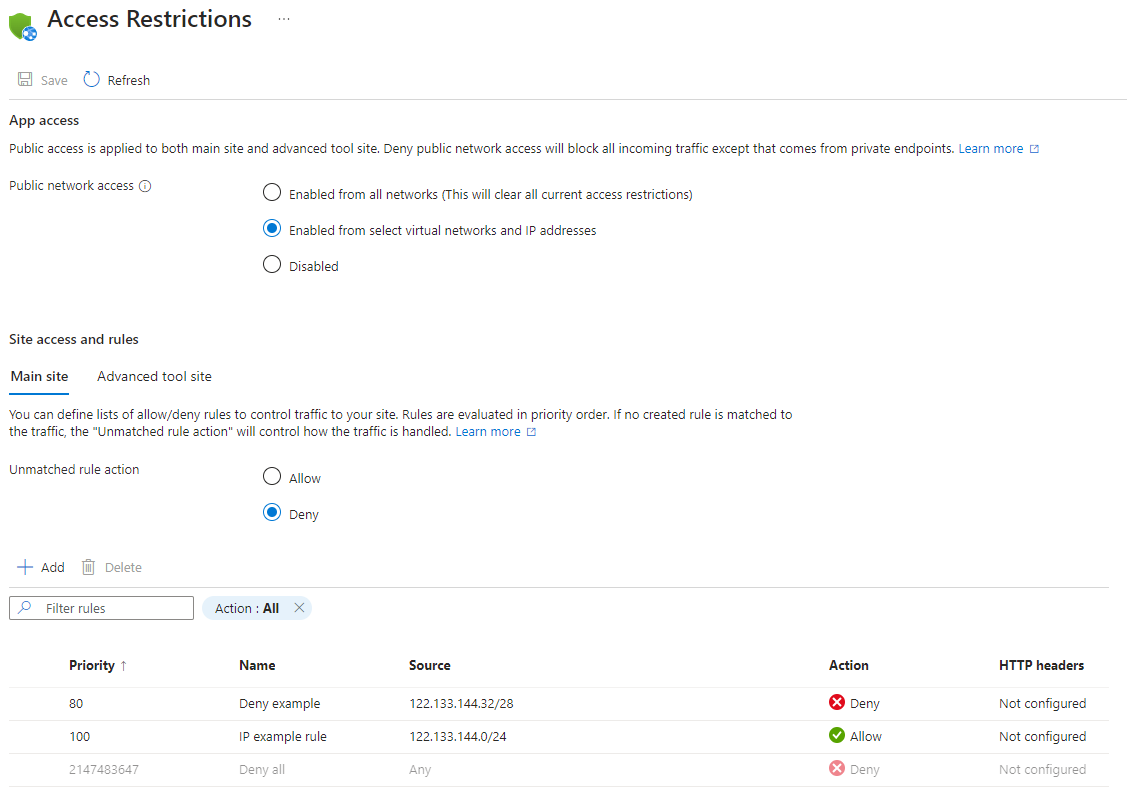Open Learn more link in App access
The image size is (1127, 803).
click(x=990, y=149)
